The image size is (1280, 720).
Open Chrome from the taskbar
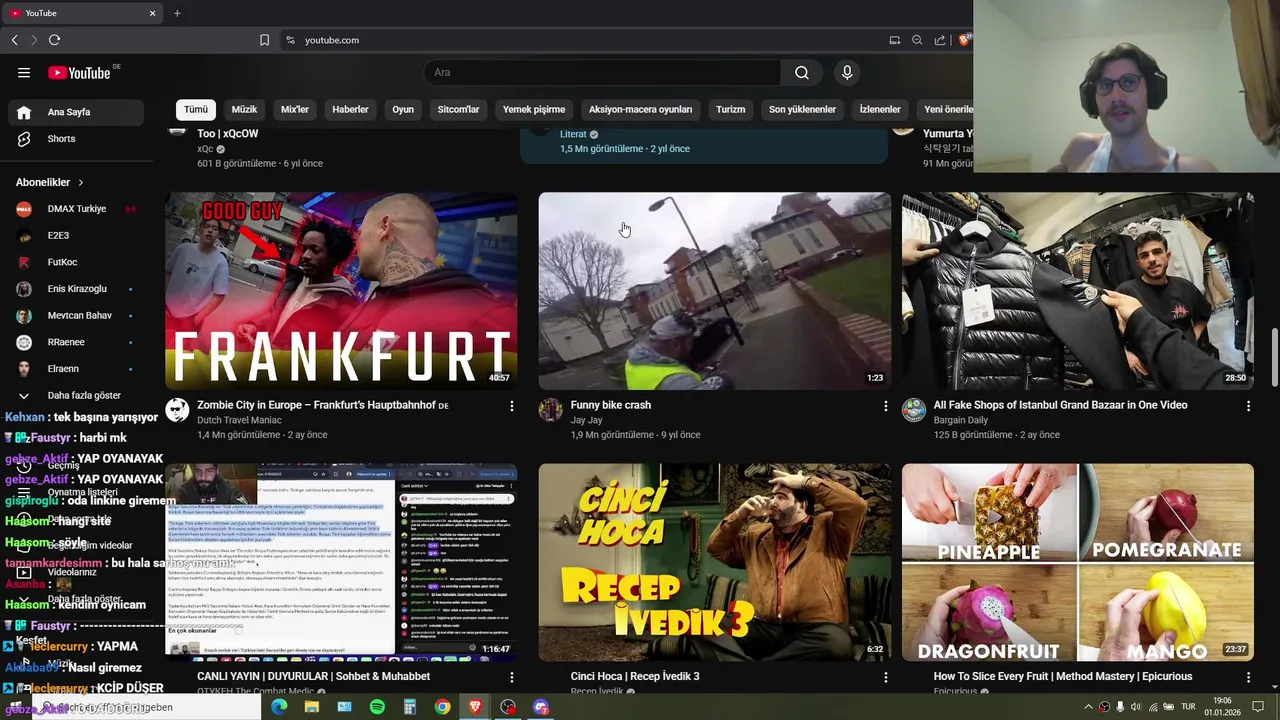pyautogui.click(x=442, y=707)
